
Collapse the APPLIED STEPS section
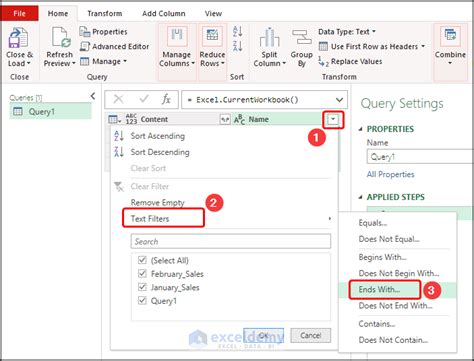360,197
